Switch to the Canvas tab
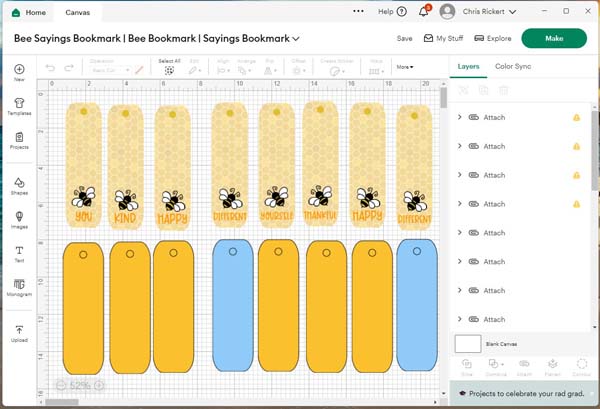Screen dimensions: 600x409 click(x=78, y=13)
